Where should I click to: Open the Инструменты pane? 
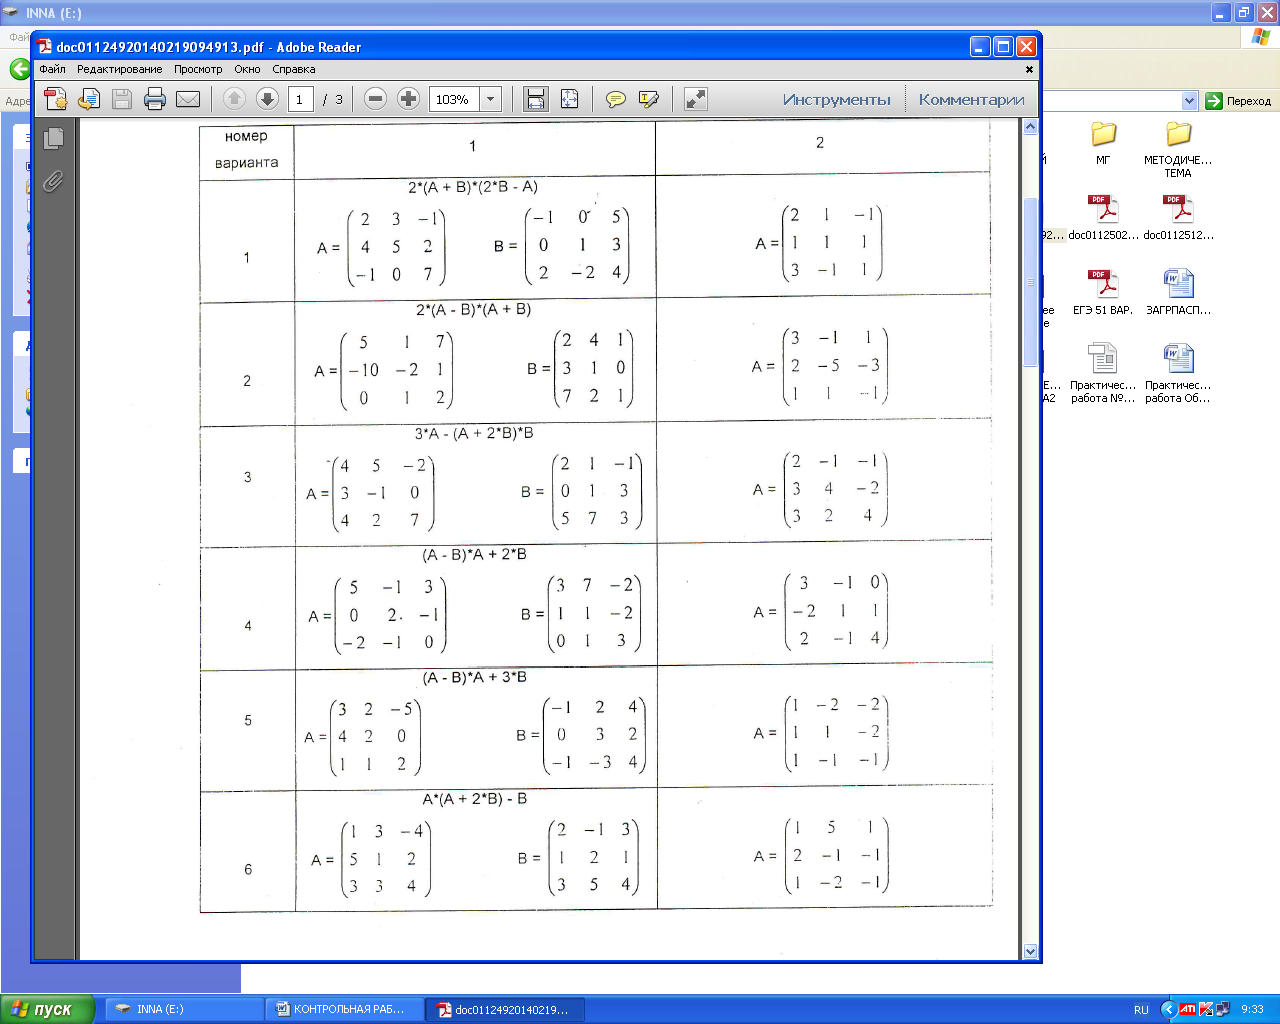click(836, 99)
